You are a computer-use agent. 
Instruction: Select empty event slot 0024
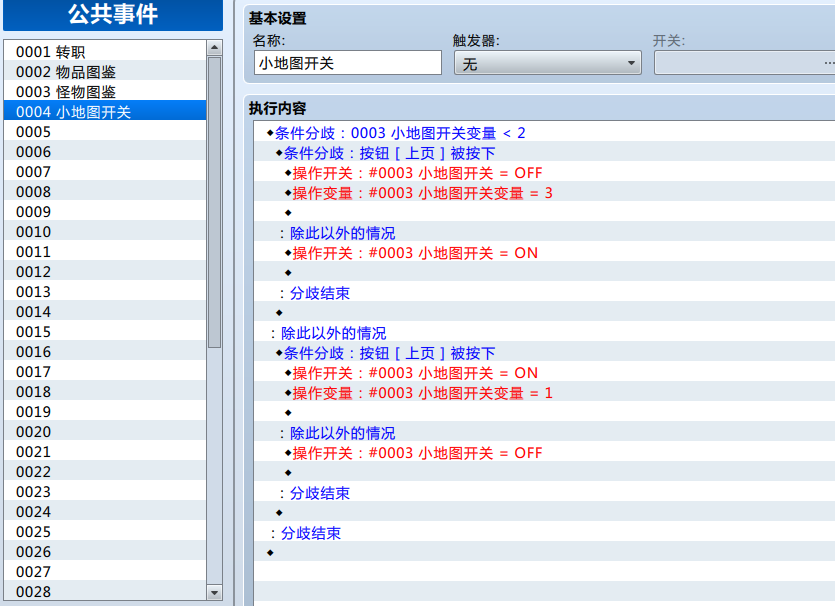[105, 512]
